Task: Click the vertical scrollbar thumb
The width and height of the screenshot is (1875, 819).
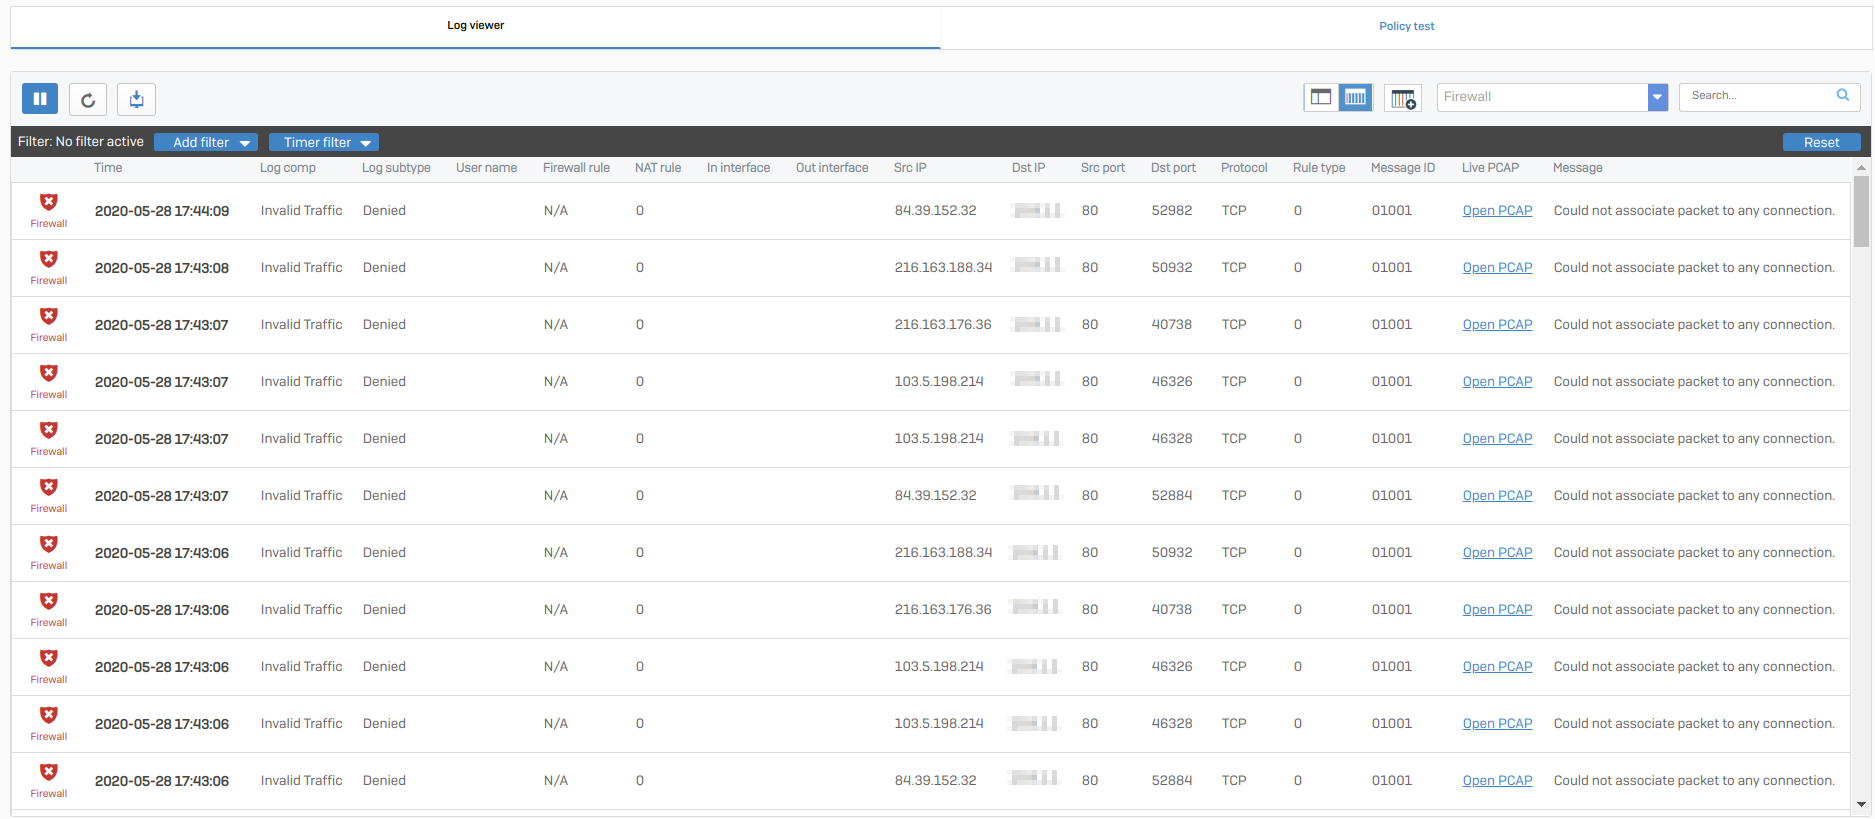Action: click(1860, 211)
